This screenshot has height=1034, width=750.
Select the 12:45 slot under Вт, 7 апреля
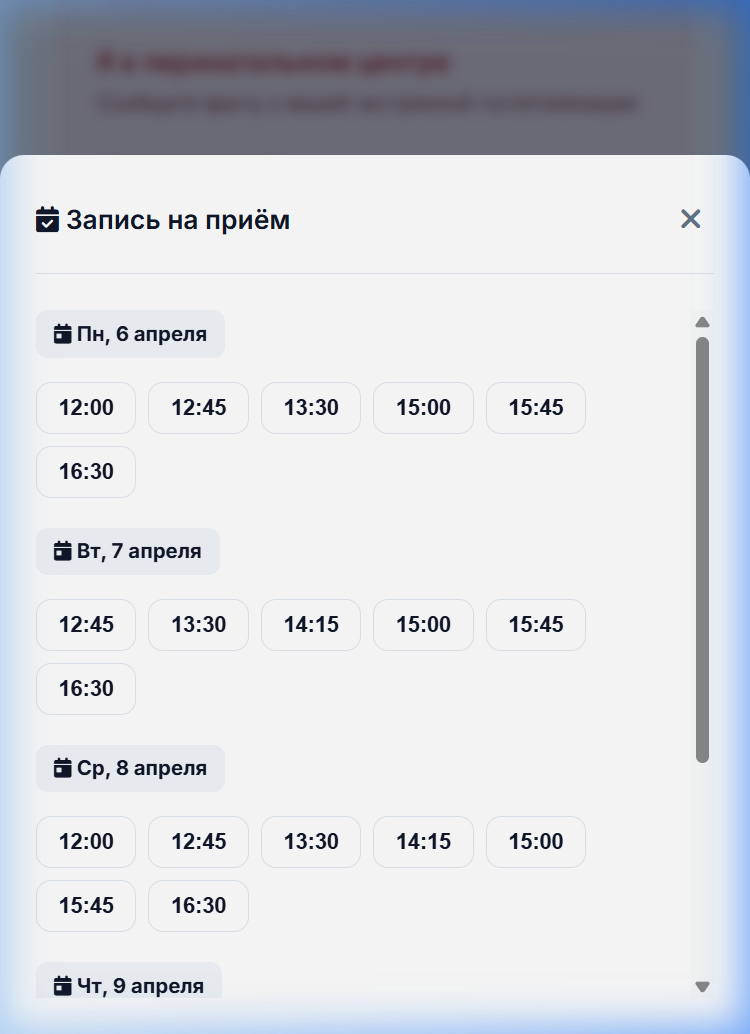point(85,624)
